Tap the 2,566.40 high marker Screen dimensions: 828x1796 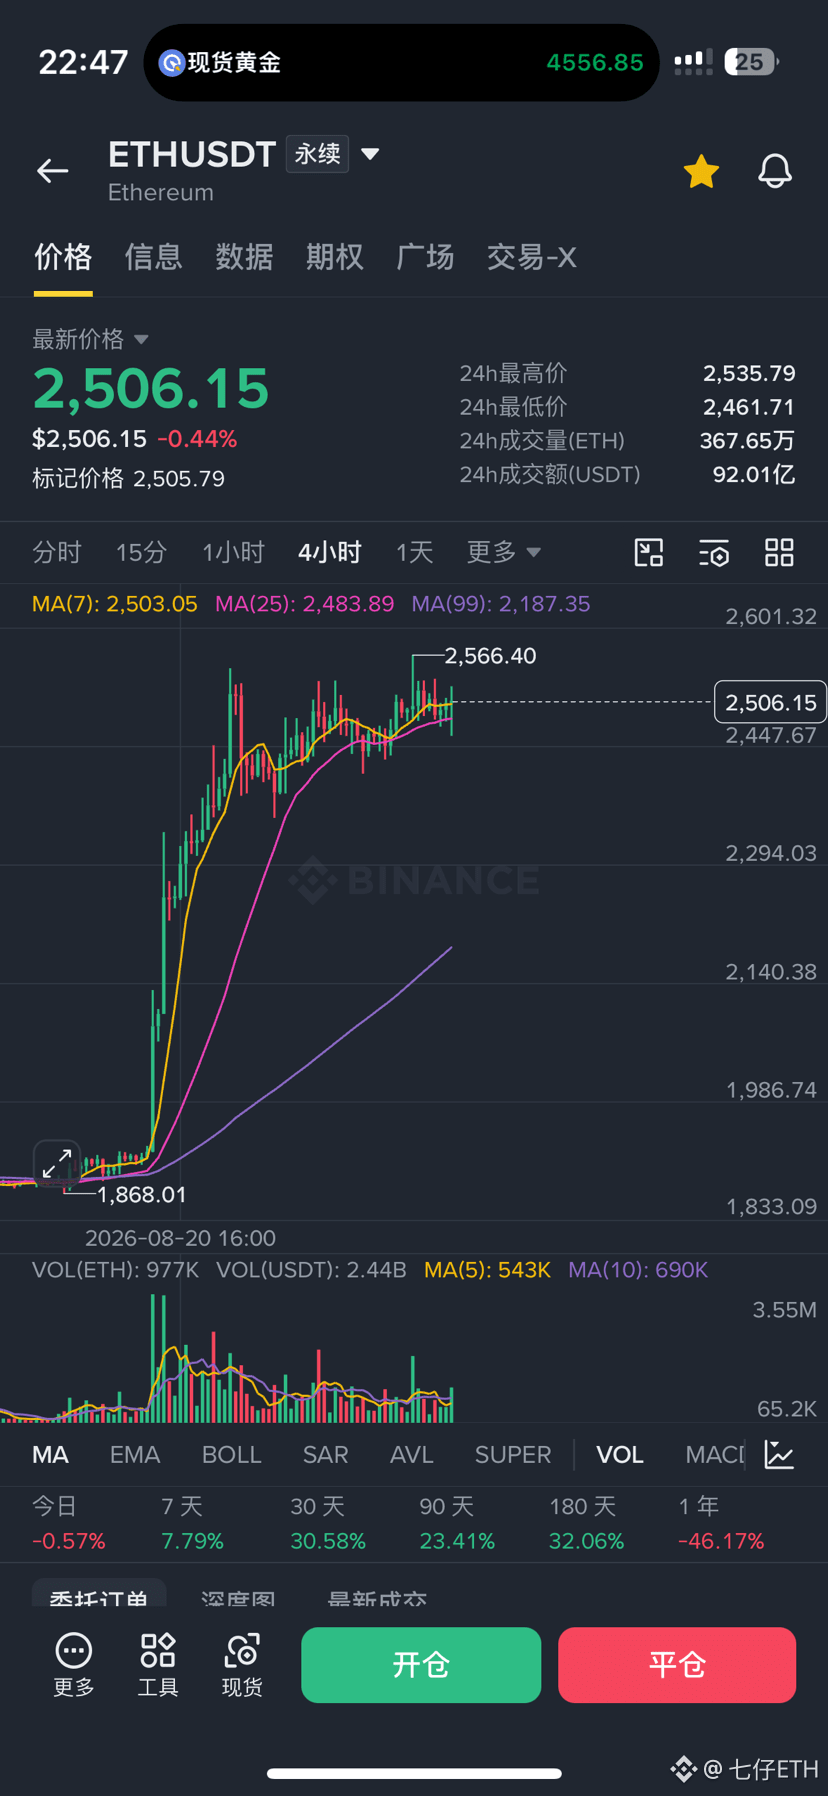(490, 656)
